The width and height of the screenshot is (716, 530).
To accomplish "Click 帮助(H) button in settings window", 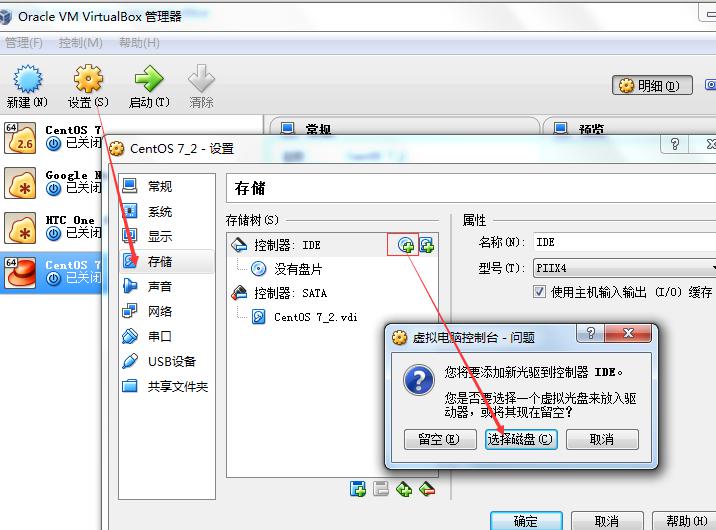I will coord(684,521).
